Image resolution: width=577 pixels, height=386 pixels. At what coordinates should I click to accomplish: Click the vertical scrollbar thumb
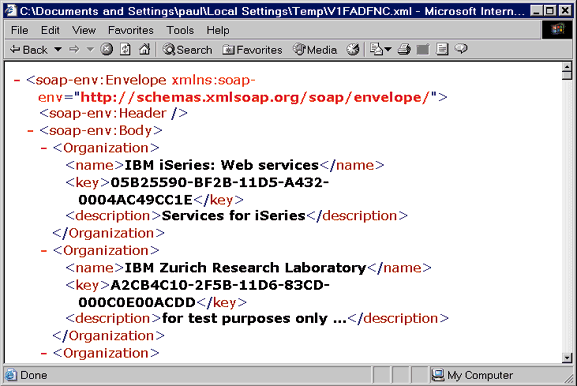click(x=567, y=75)
